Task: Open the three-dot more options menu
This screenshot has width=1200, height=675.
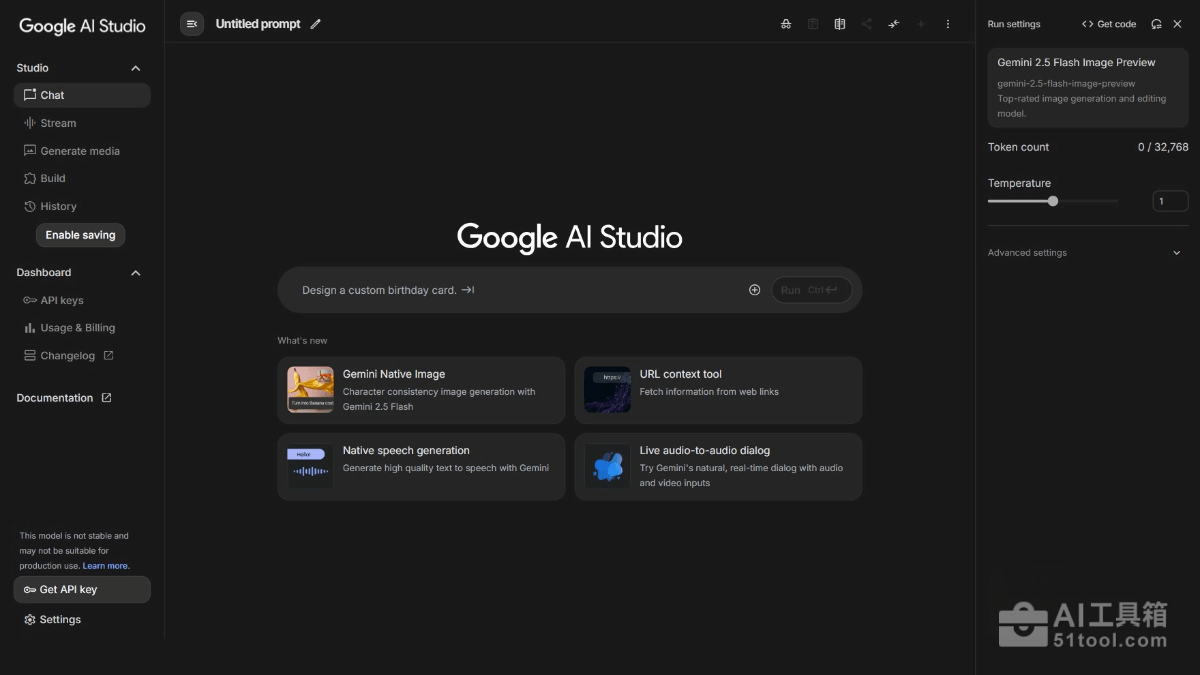Action: pyautogui.click(x=948, y=24)
